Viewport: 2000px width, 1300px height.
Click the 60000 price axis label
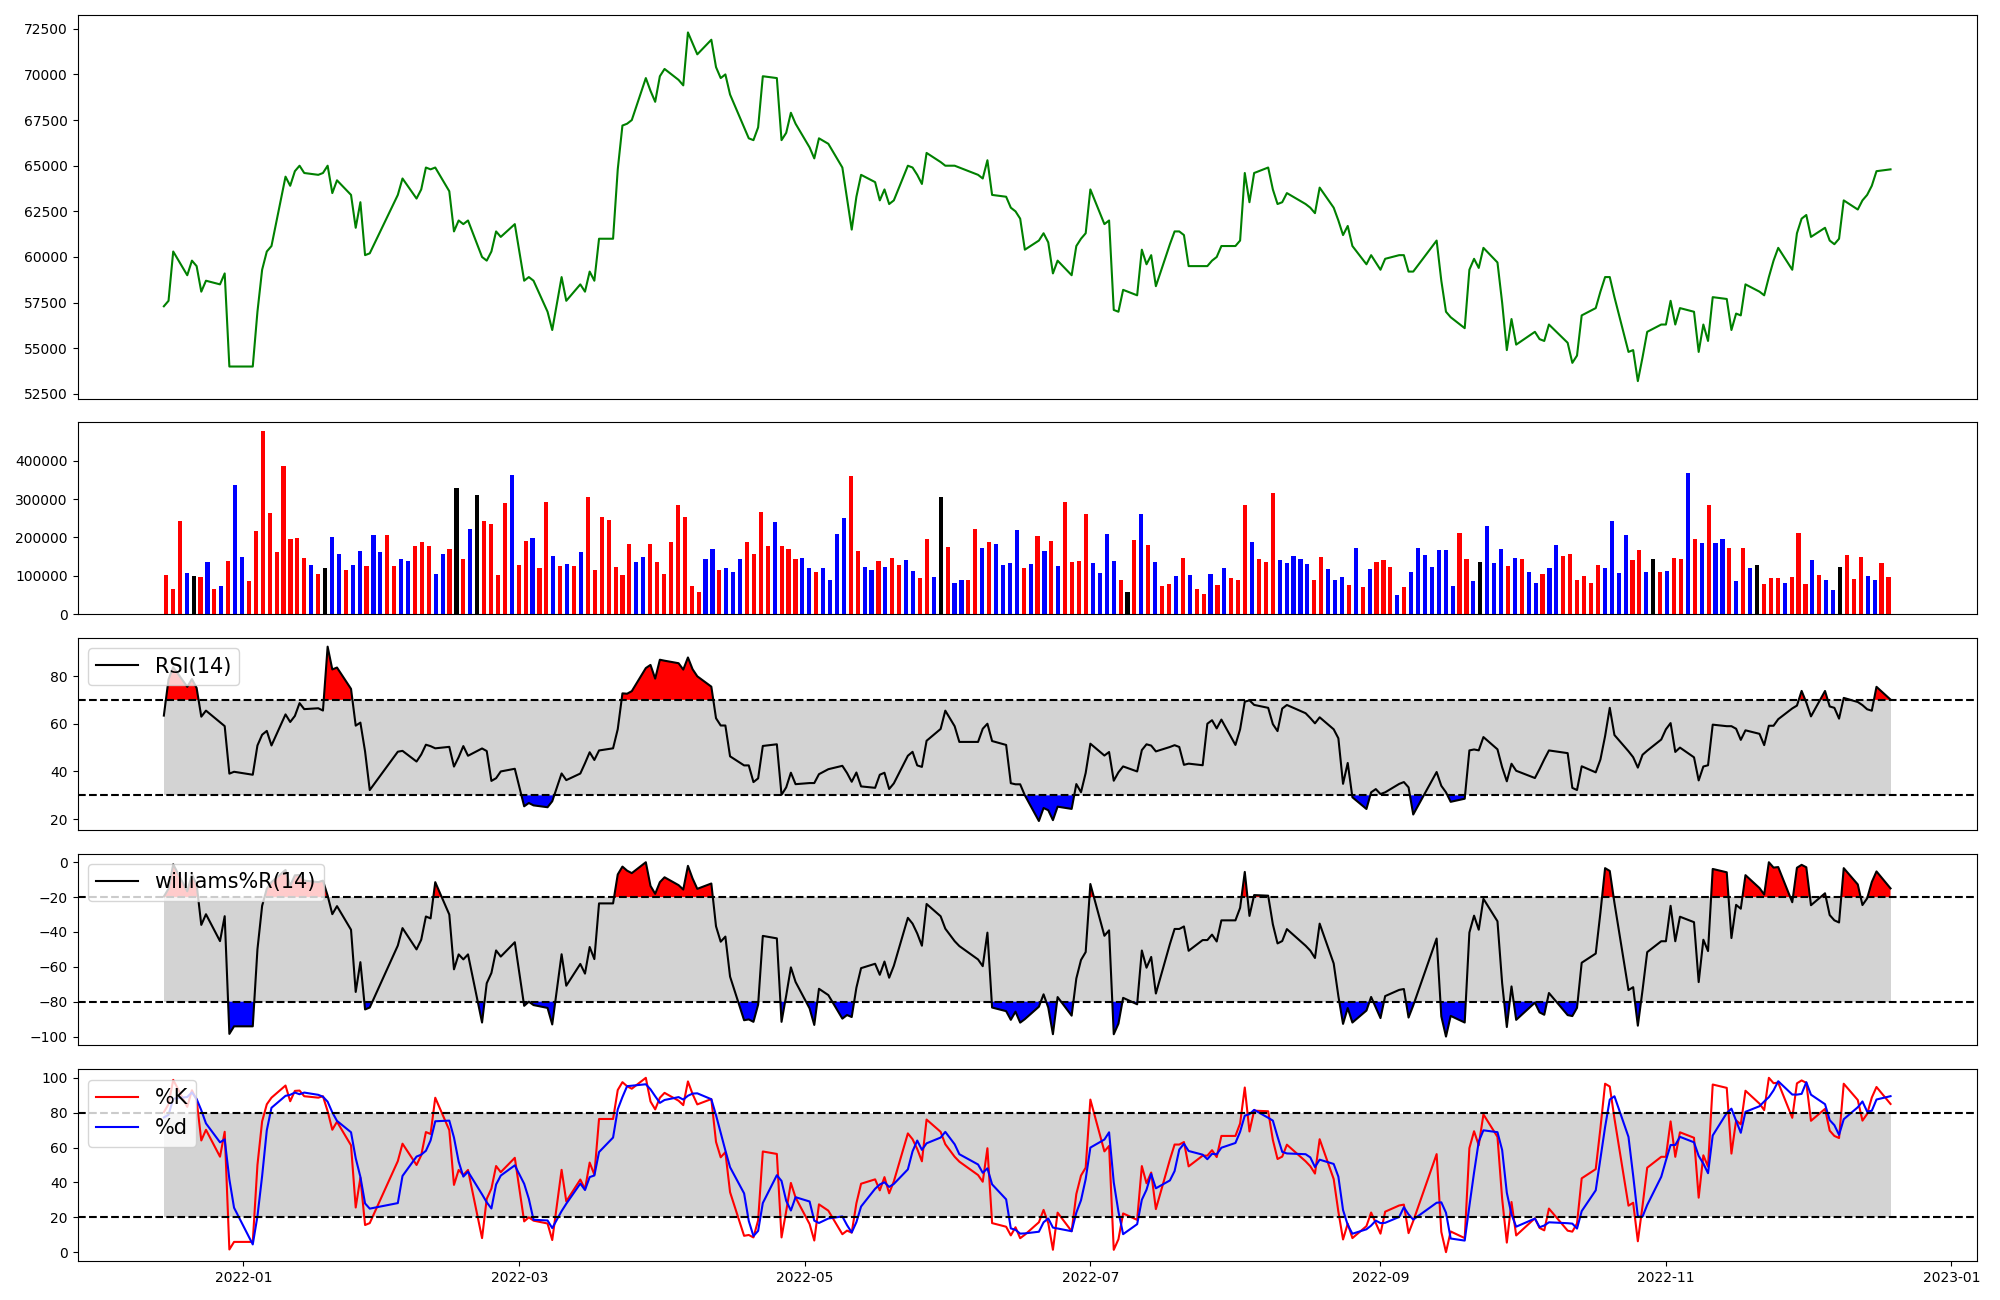45,257
